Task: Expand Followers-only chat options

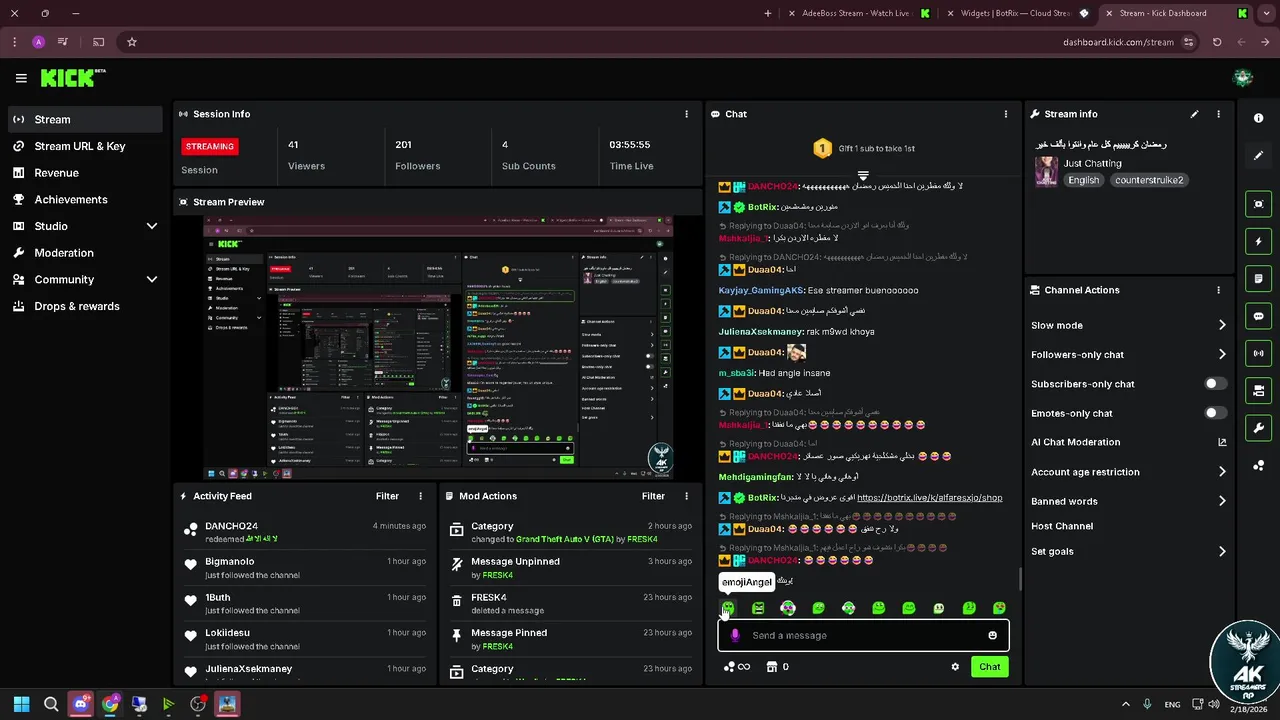Action: point(1222,354)
